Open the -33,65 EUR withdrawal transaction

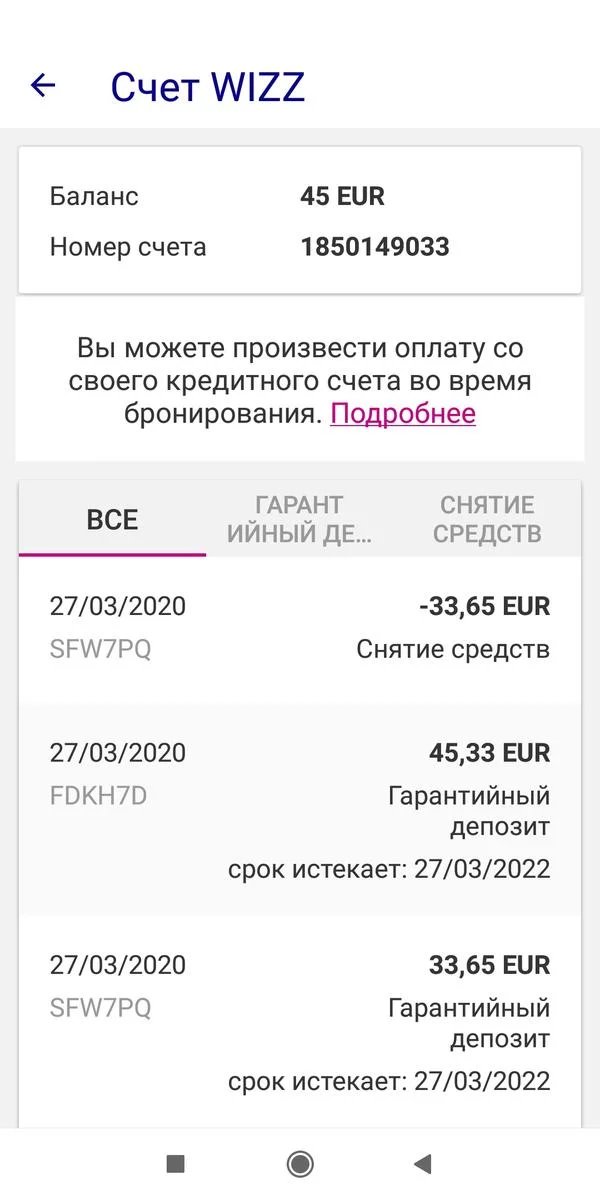tap(300, 628)
